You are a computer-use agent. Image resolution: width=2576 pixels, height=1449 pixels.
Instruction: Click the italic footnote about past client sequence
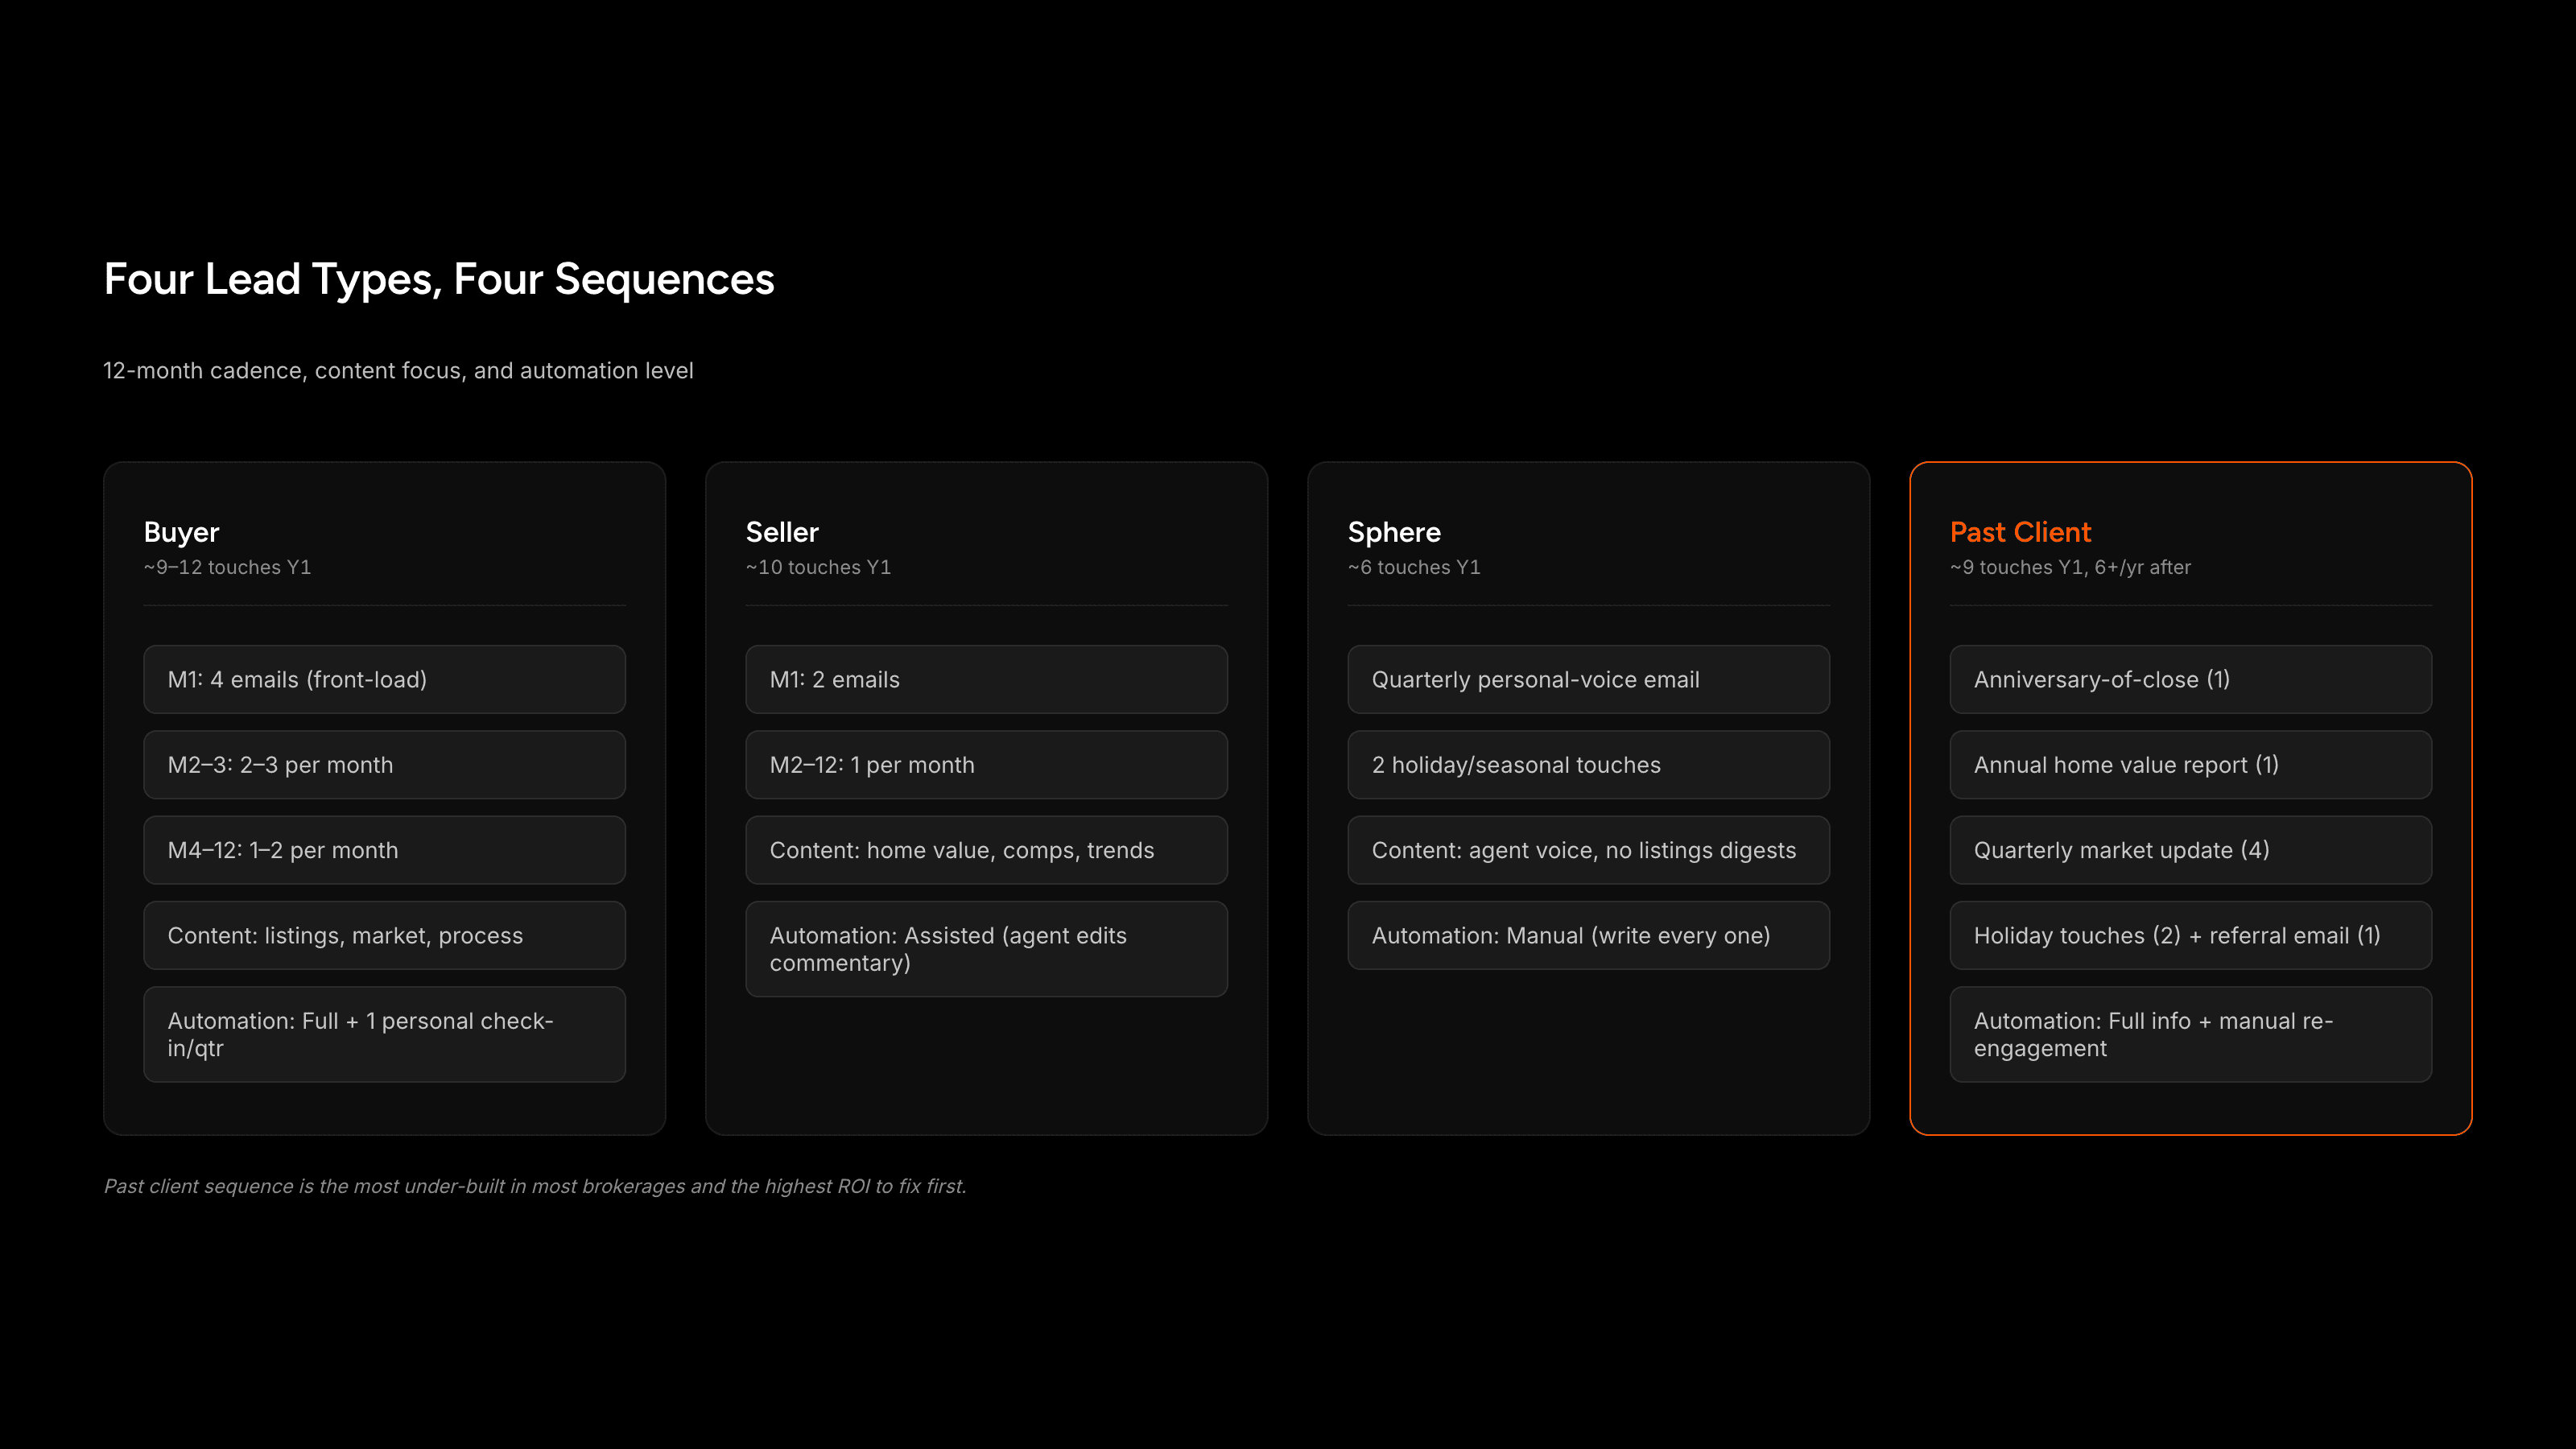535,1186
